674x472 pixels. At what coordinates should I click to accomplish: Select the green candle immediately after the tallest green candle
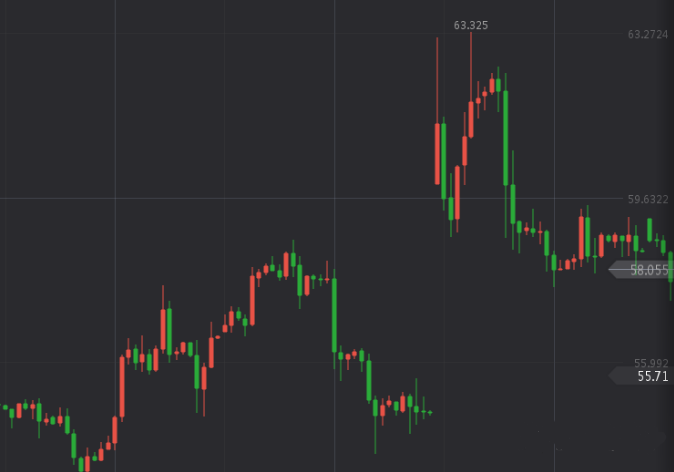point(513,204)
